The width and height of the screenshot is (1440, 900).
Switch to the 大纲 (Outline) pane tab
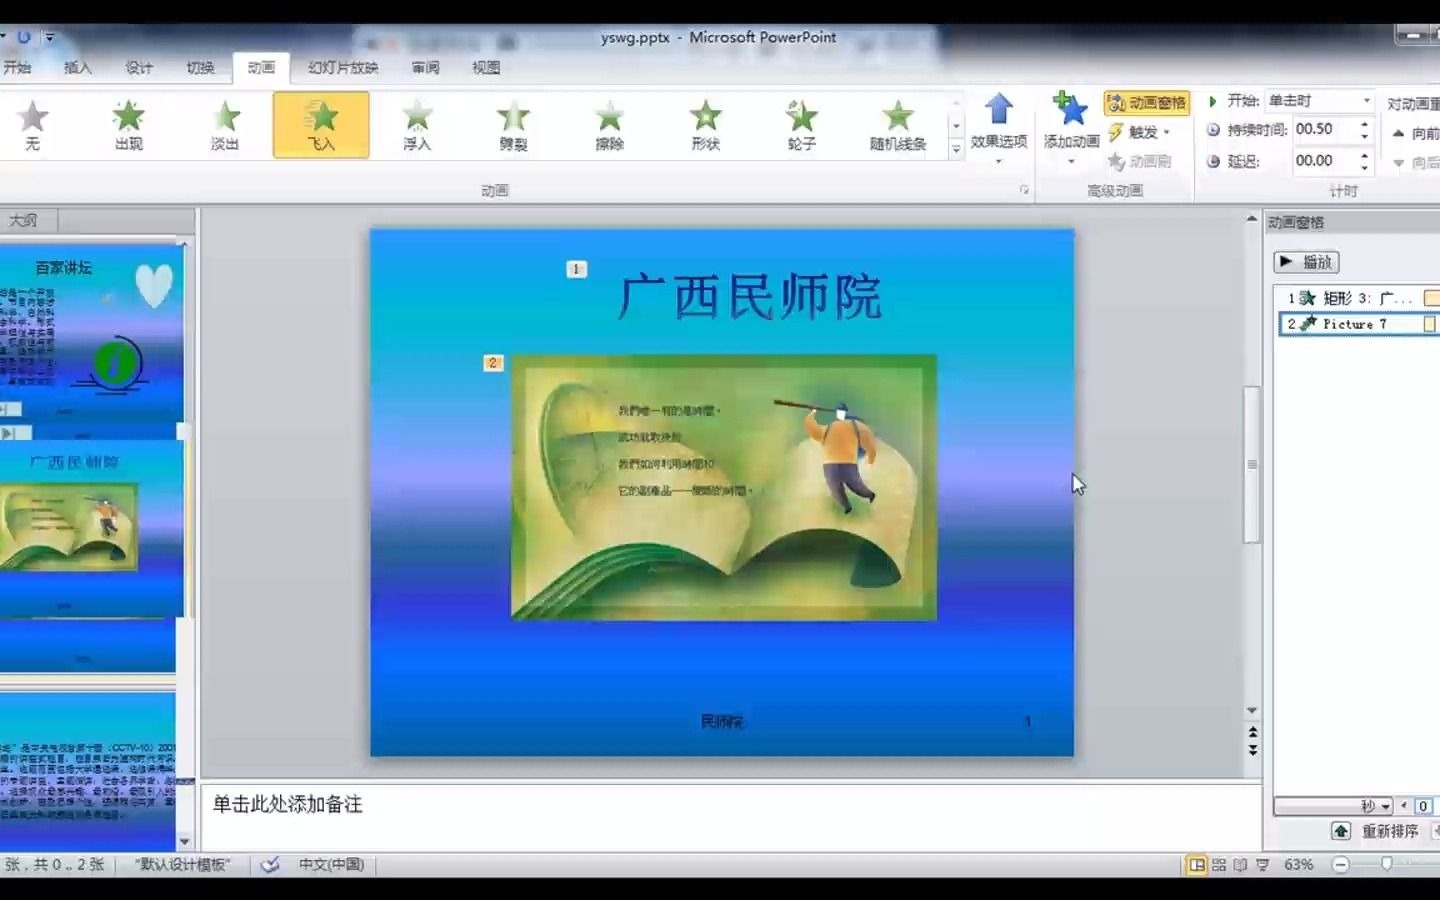point(24,220)
